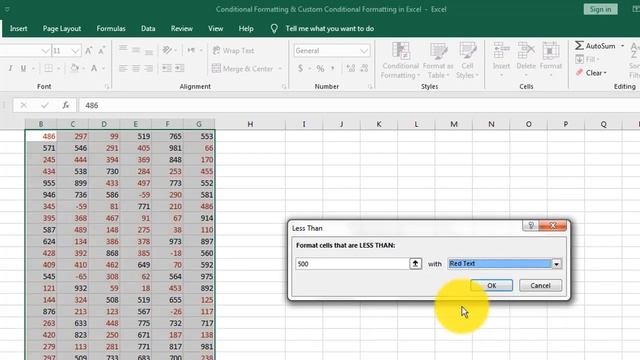Image resolution: width=640 pixels, height=360 pixels.
Task: Align text right
Action: pos(149,69)
